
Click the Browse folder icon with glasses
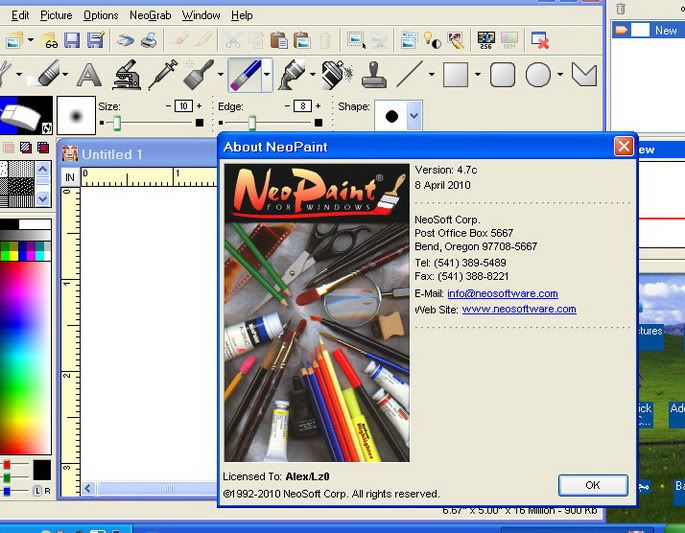[x=49, y=40]
